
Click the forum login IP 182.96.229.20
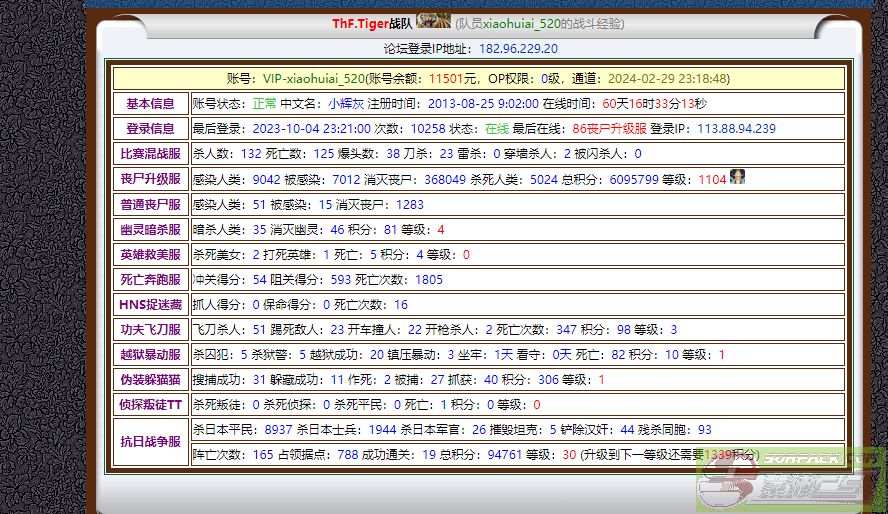(518, 48)
